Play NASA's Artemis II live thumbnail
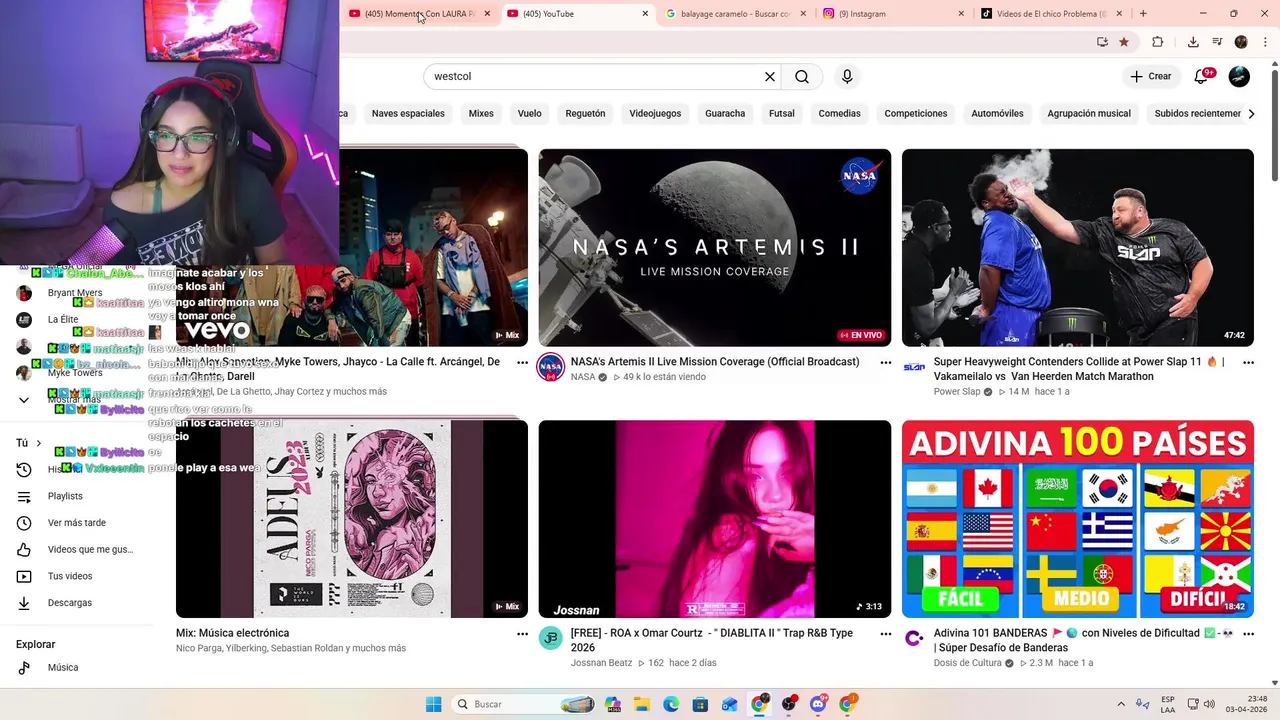 715,248
